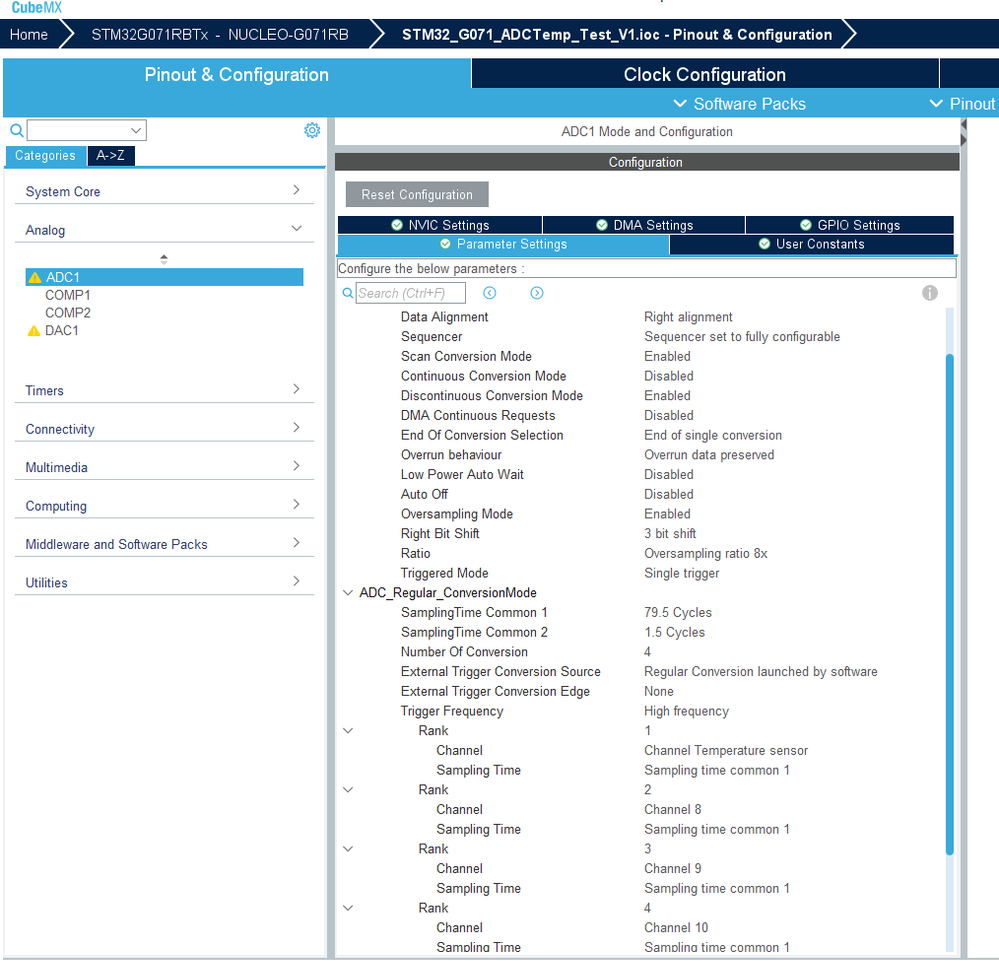Image resolution: width=999 pixels, height=961 pixels.
Task: Go to next parameter search result
Action: point(537,293)
